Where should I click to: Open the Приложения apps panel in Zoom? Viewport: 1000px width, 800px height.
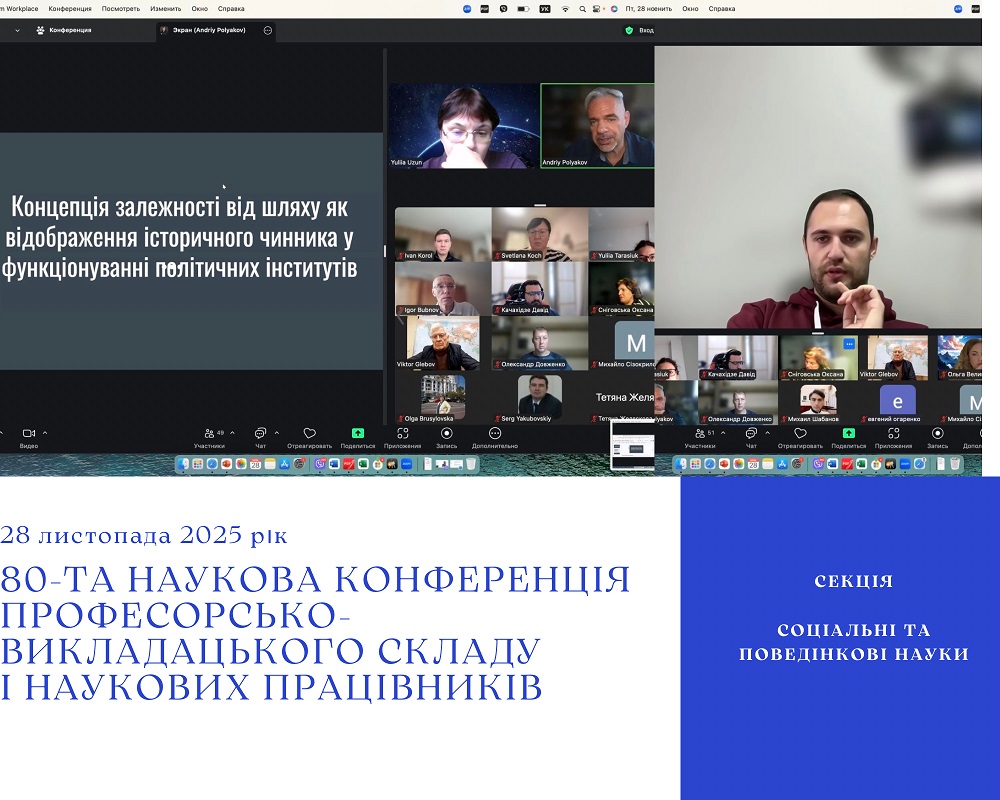tap(404, 432)
